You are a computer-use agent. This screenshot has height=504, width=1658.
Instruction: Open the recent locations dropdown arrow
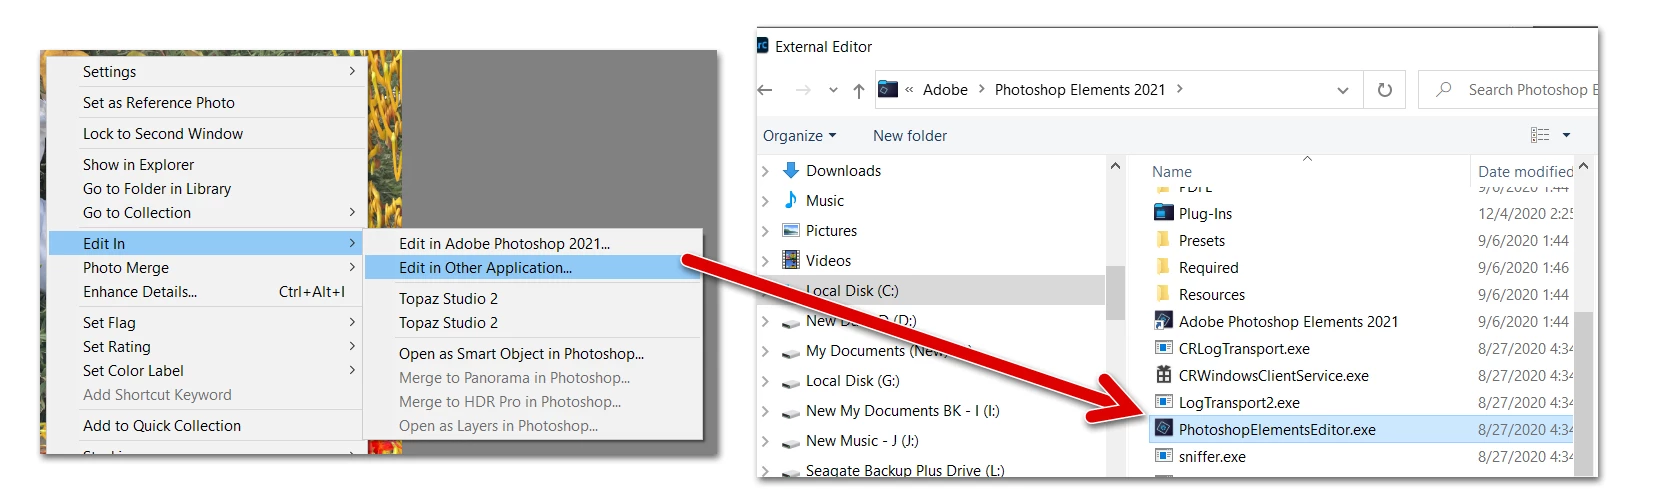click(833, 90)
